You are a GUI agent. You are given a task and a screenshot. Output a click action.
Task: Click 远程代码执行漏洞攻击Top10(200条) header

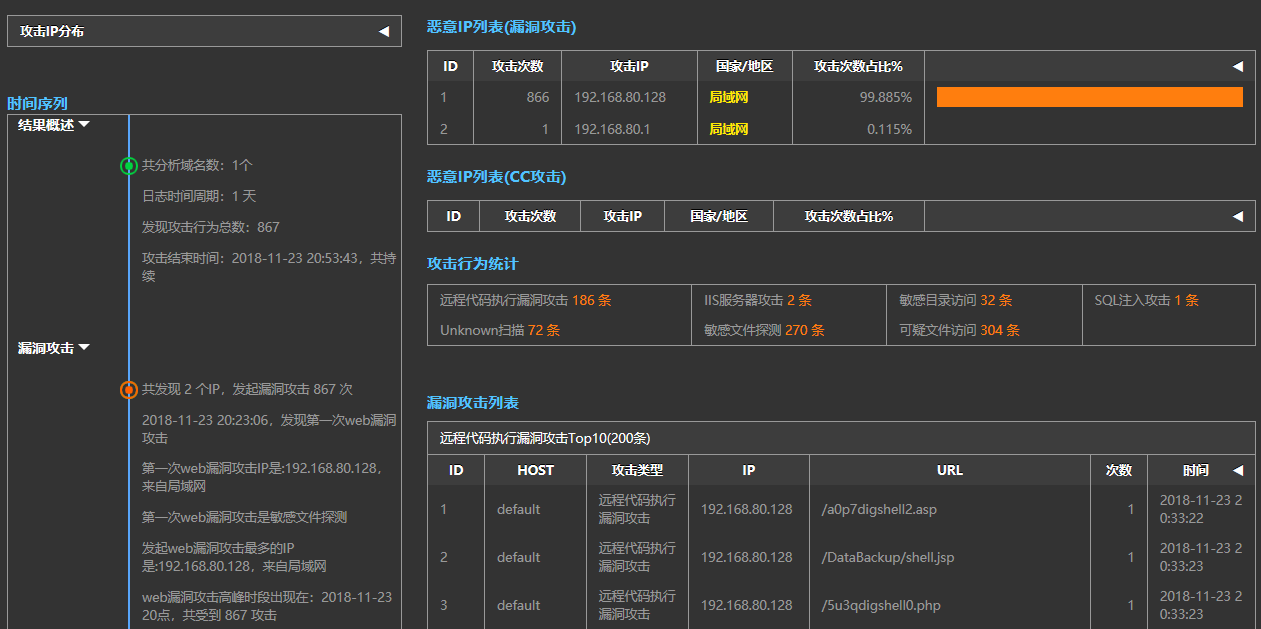click(x=545, y=438)
